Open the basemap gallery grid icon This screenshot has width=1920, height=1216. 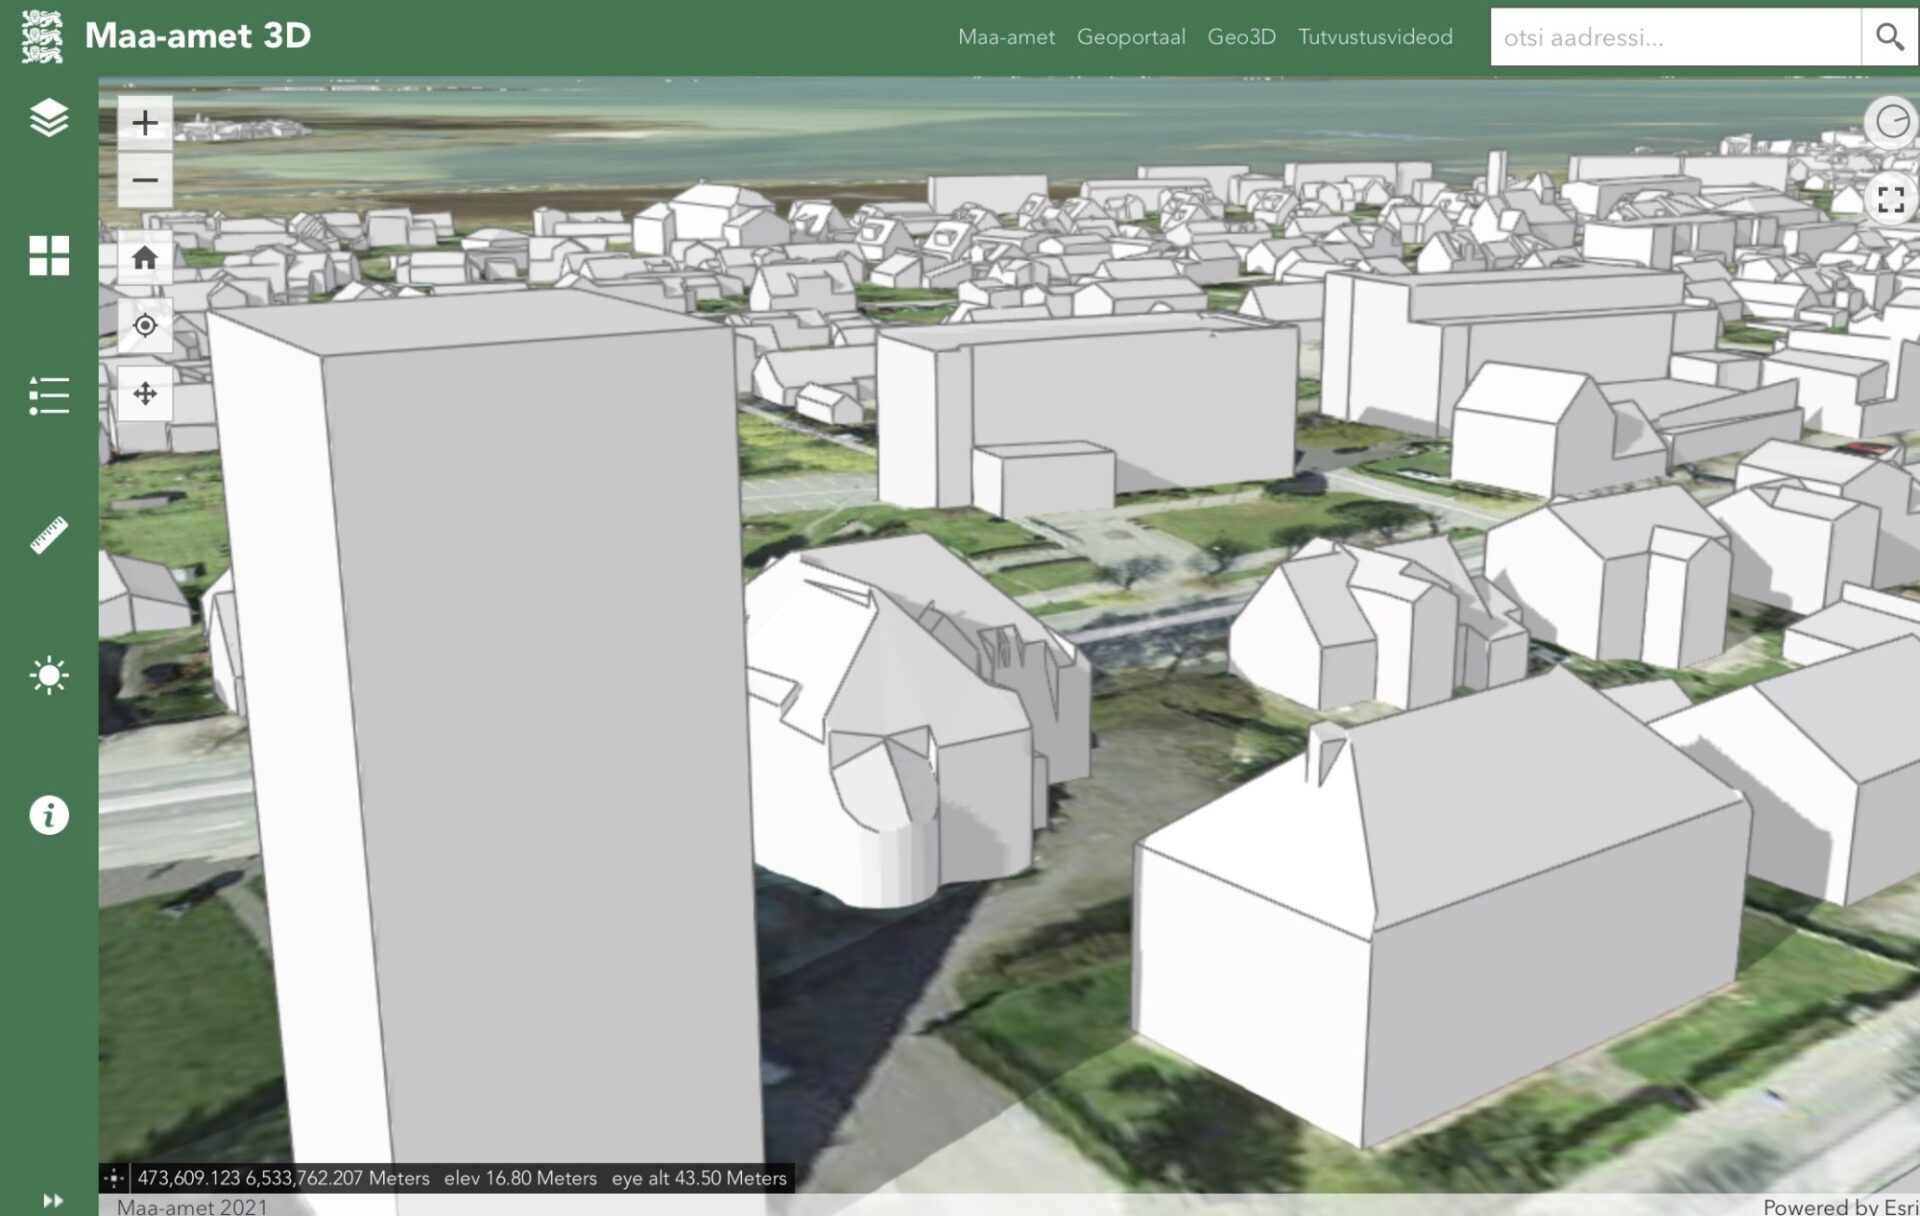pos(49,256)
